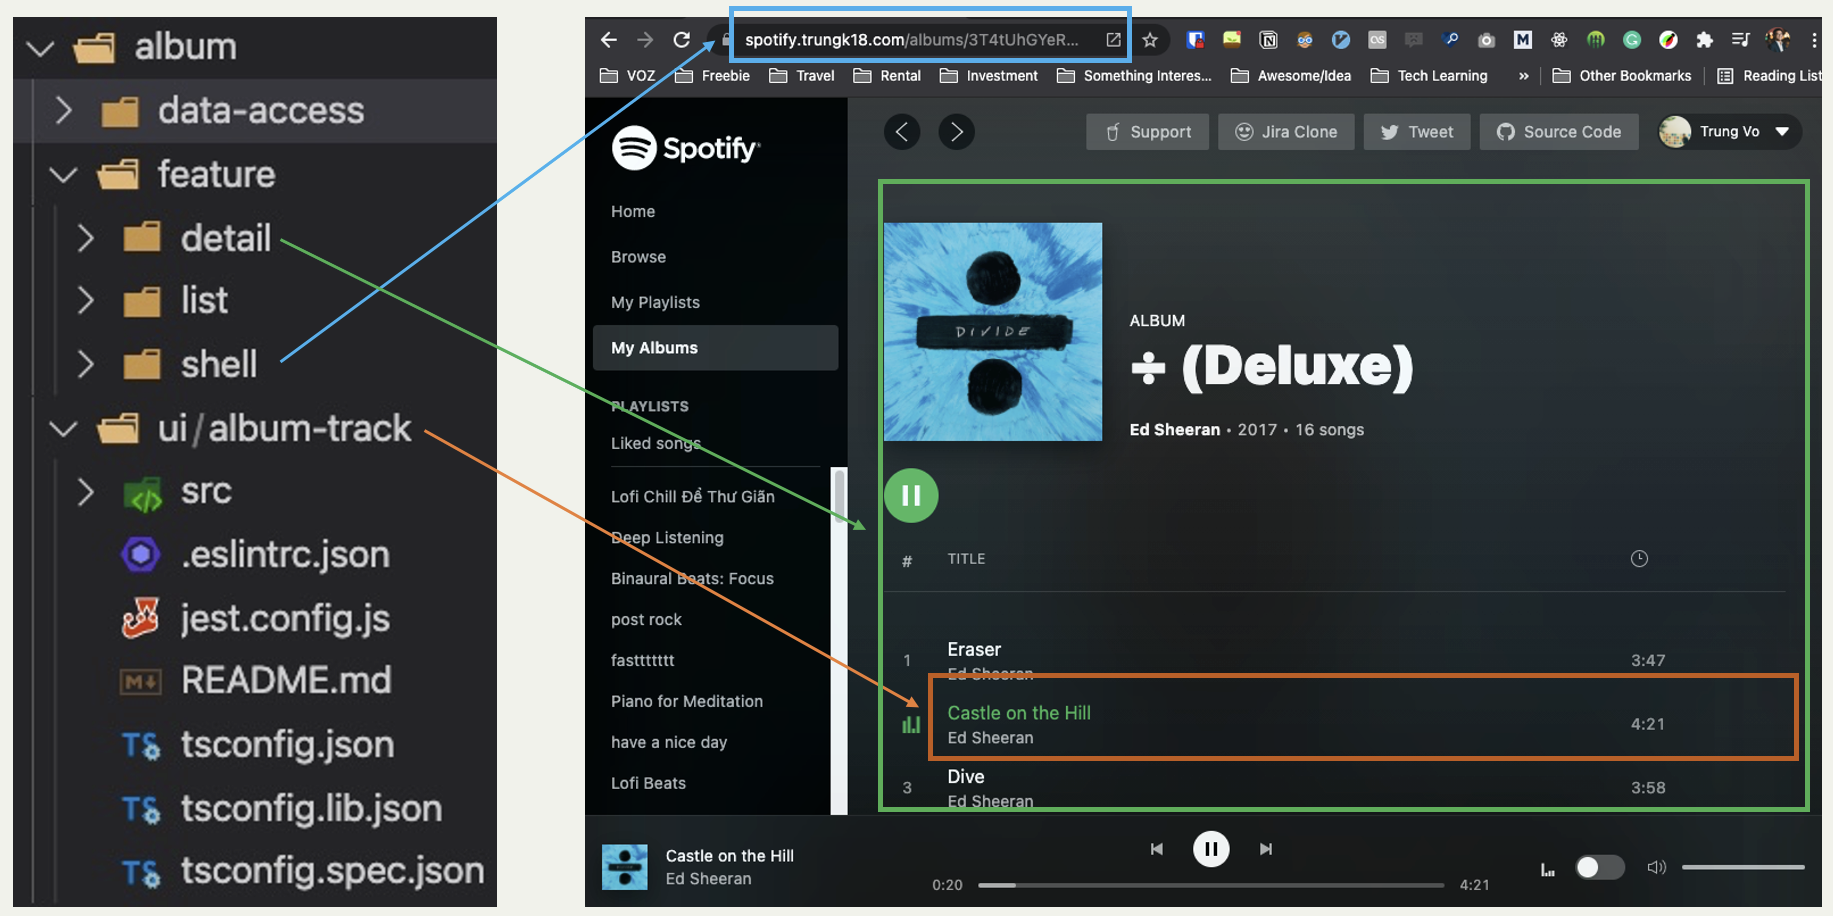Open the Ed Sheeran artist link in album header
The height and width of the screenshot is (916, 1833).
coord(1174,429)
